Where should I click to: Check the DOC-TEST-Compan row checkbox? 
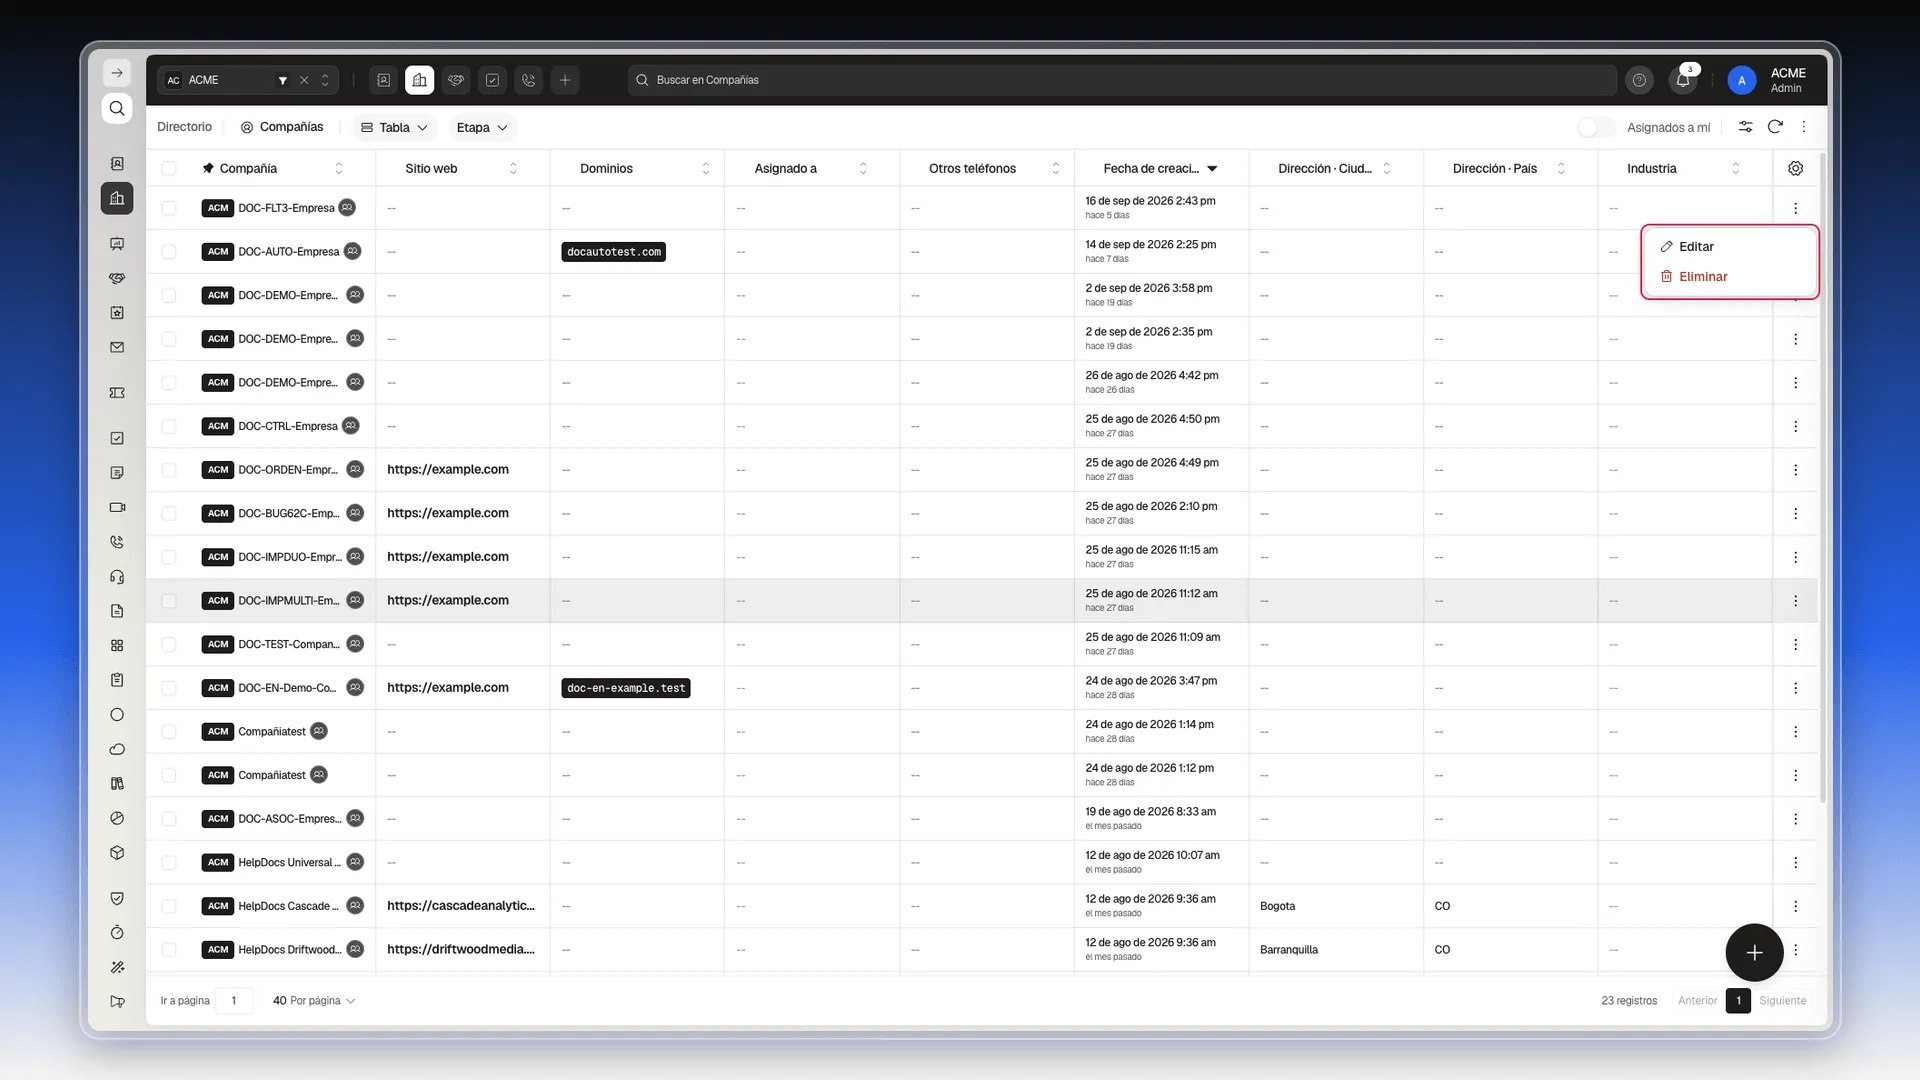click(169, 645)
